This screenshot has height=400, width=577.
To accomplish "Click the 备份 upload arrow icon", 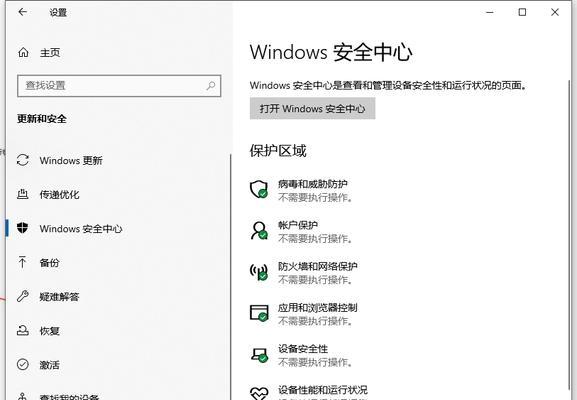I will pos(22,262).
